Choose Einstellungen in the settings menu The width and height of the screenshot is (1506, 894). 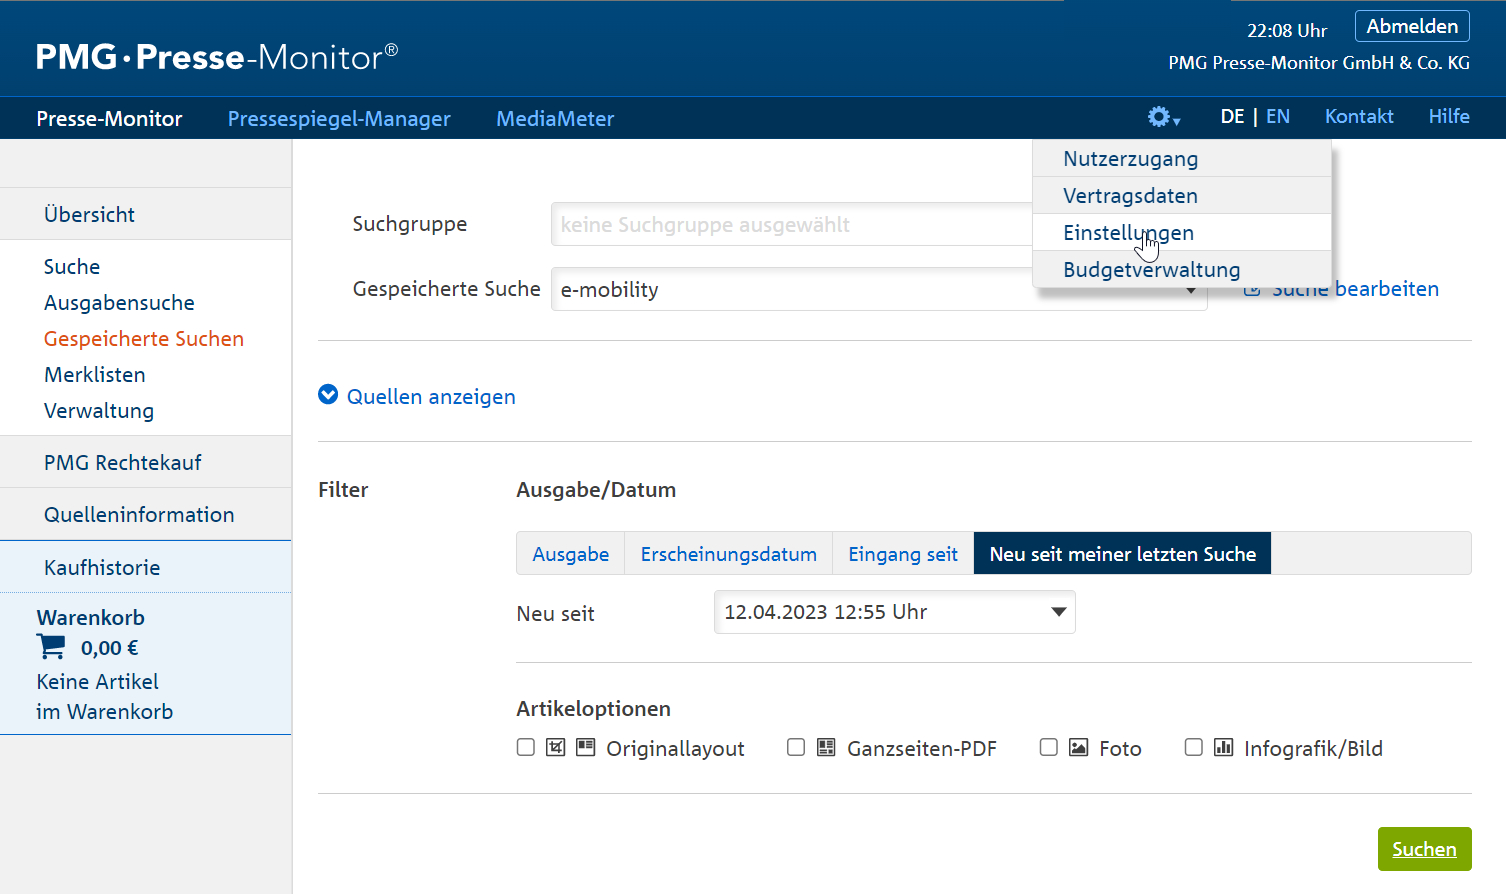tap(1182, 232)
